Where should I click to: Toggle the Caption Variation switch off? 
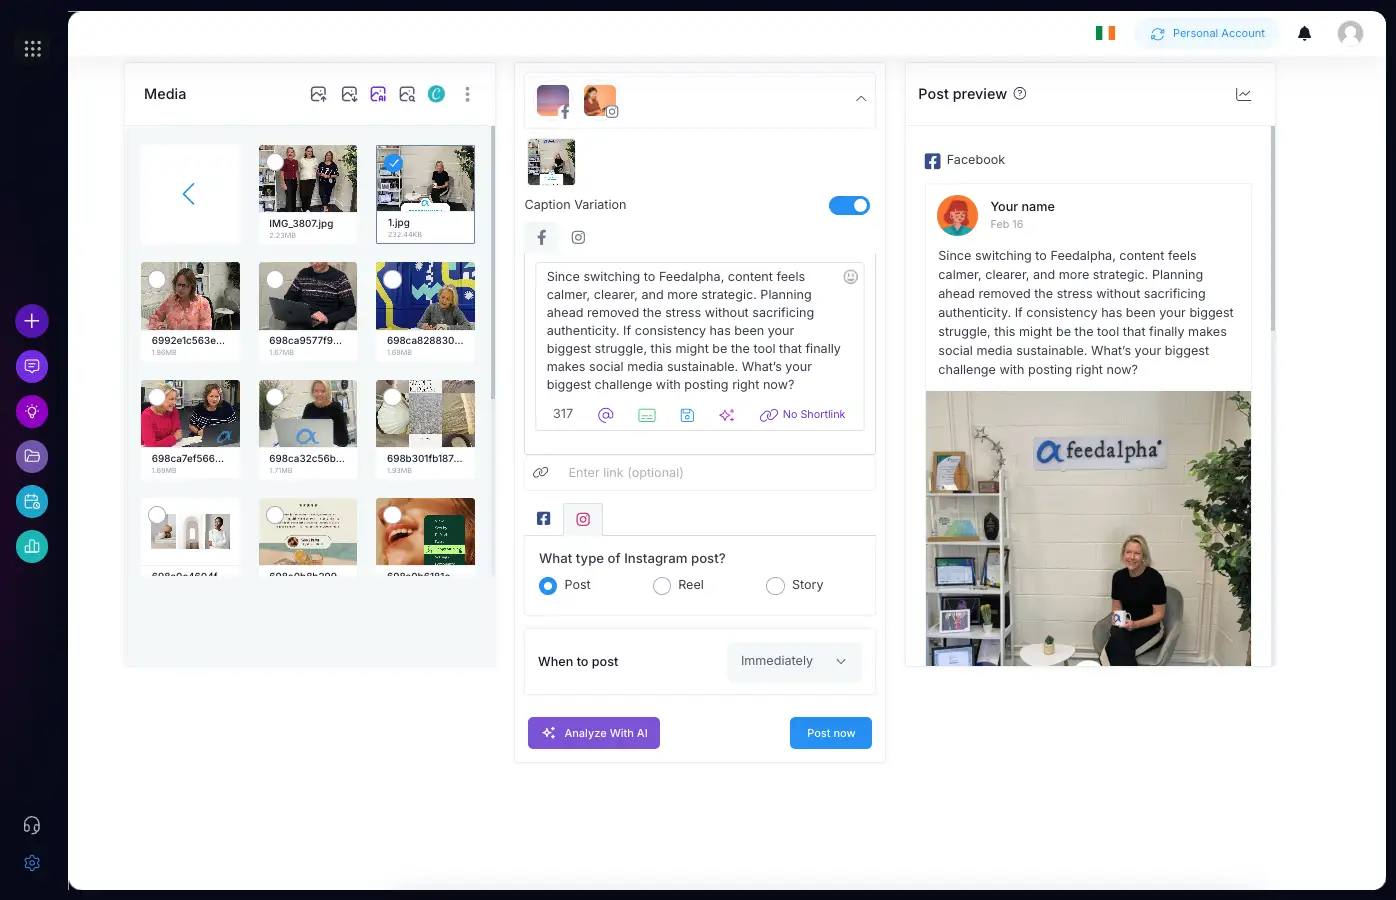tap(849, 205)
